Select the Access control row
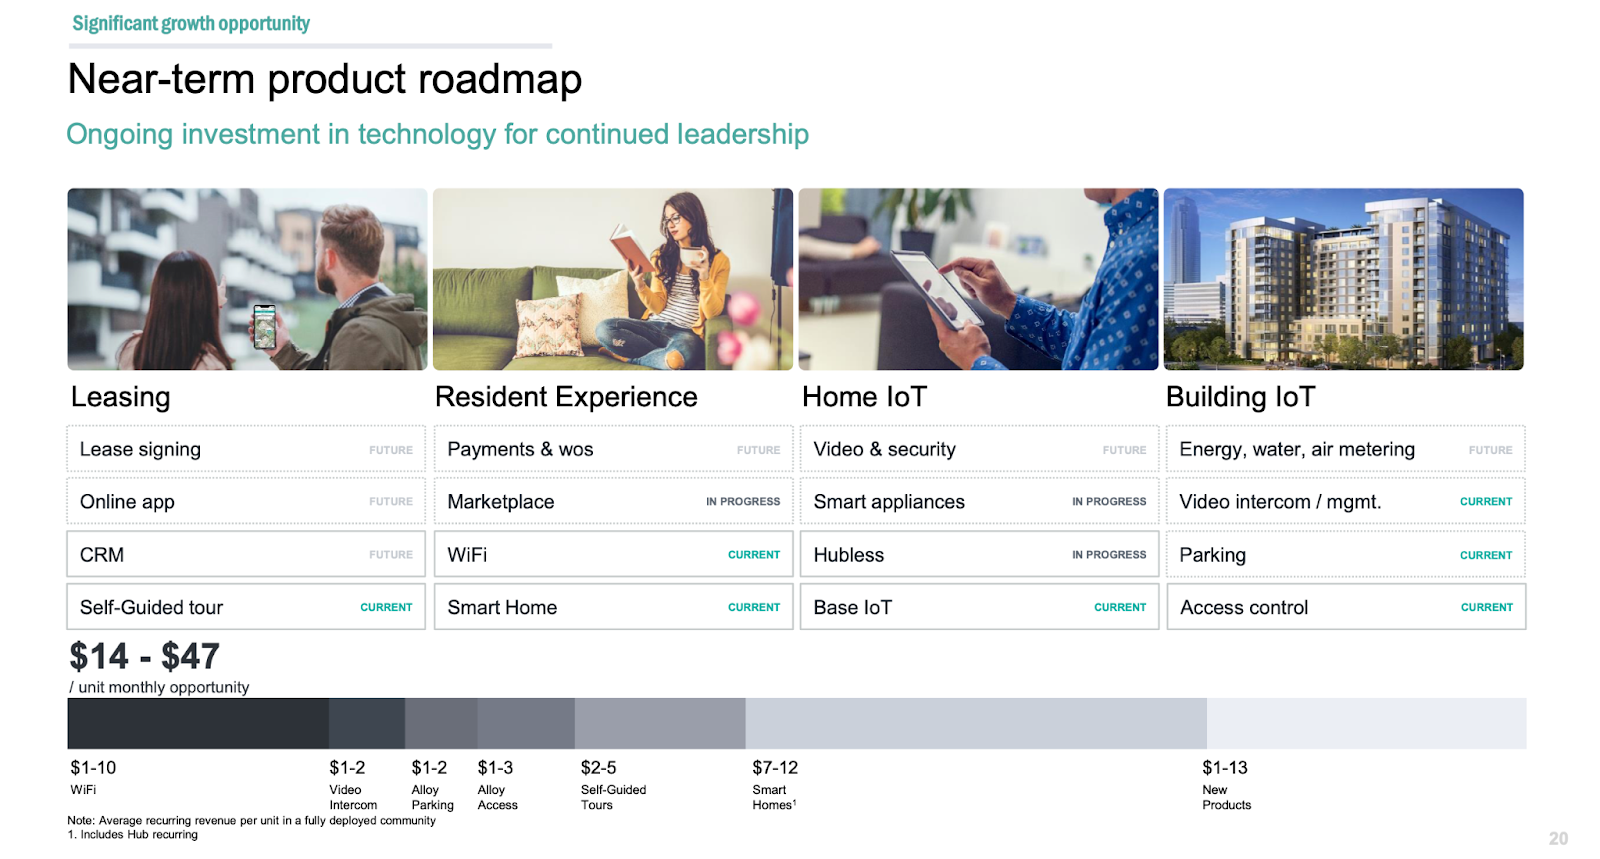 tap(1346, 607)
